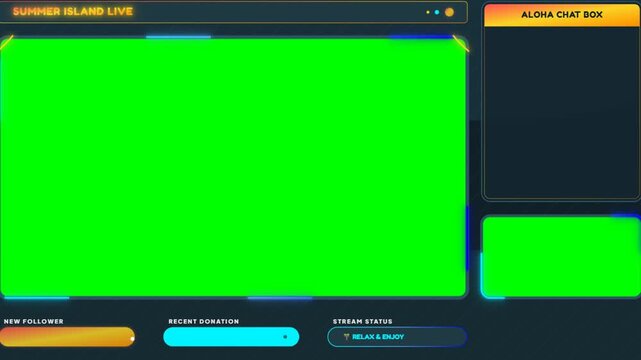Click the palm tree icon in stream status
641x360 pixels.
coord(346,337)
